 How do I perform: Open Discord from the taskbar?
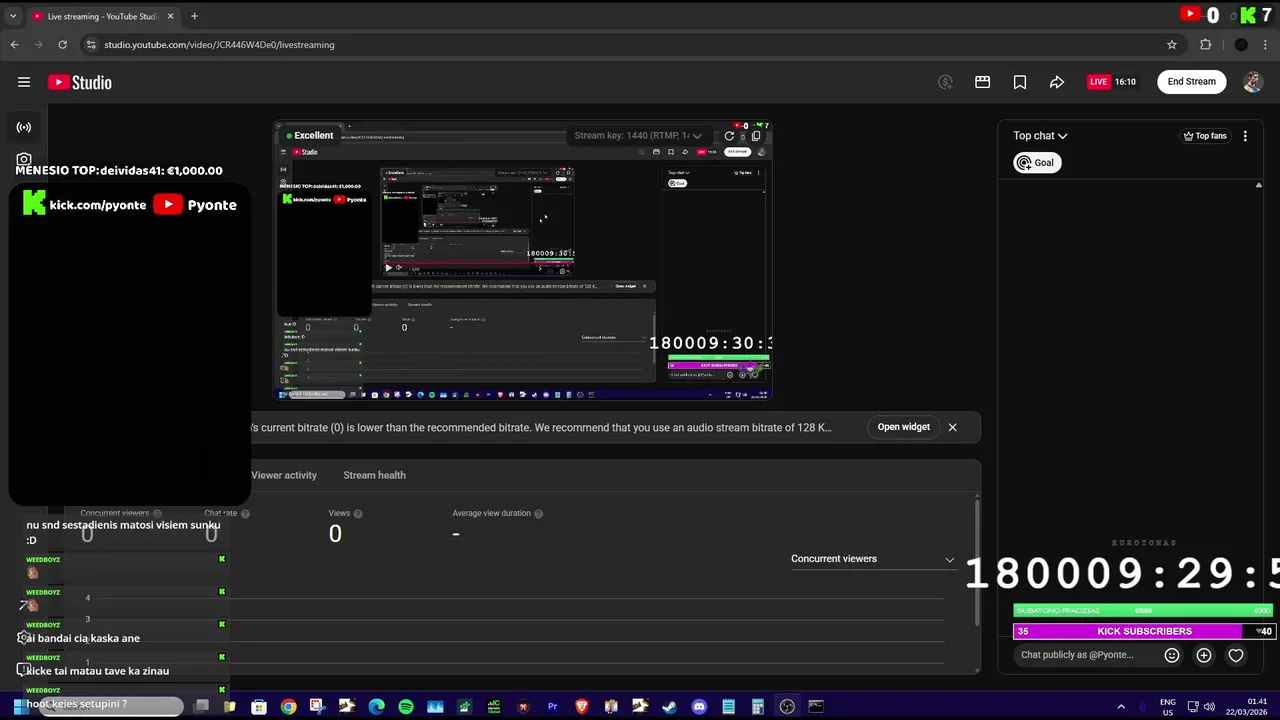pos(699,707)
